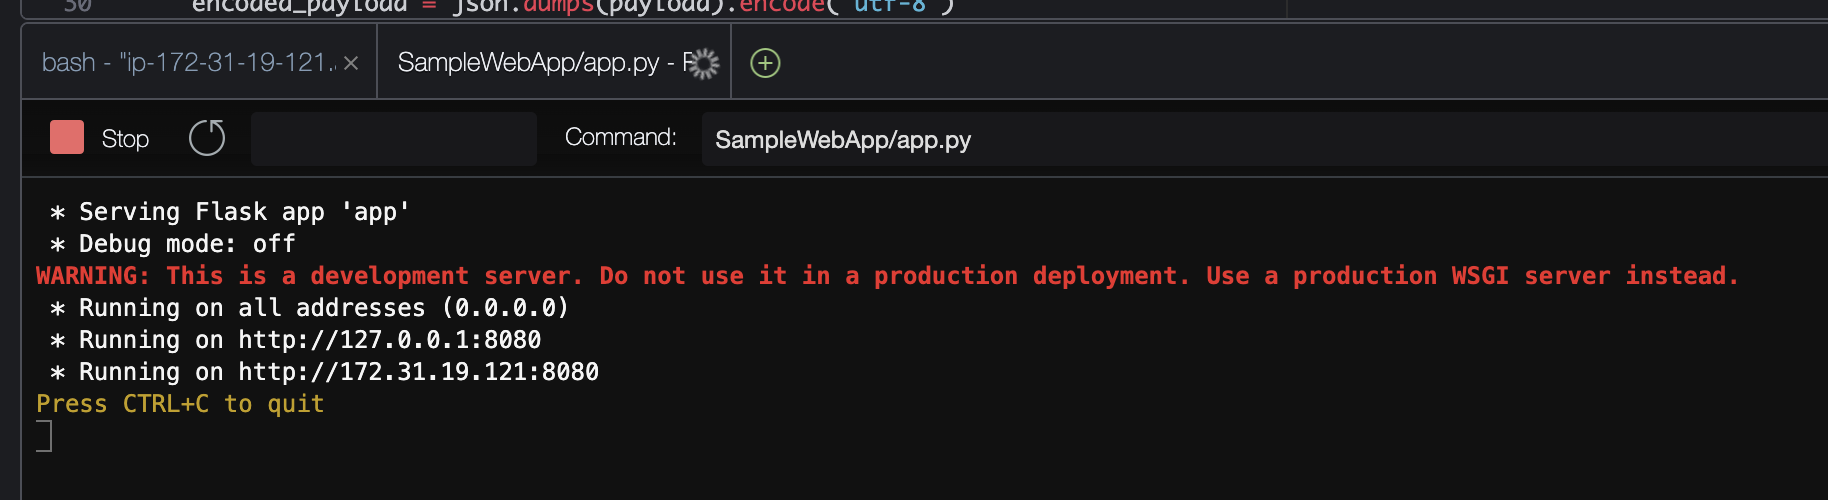Click the loading spinner on app.py tab
The width and height of the screenshot is (1828, 500).
[705, 64]
